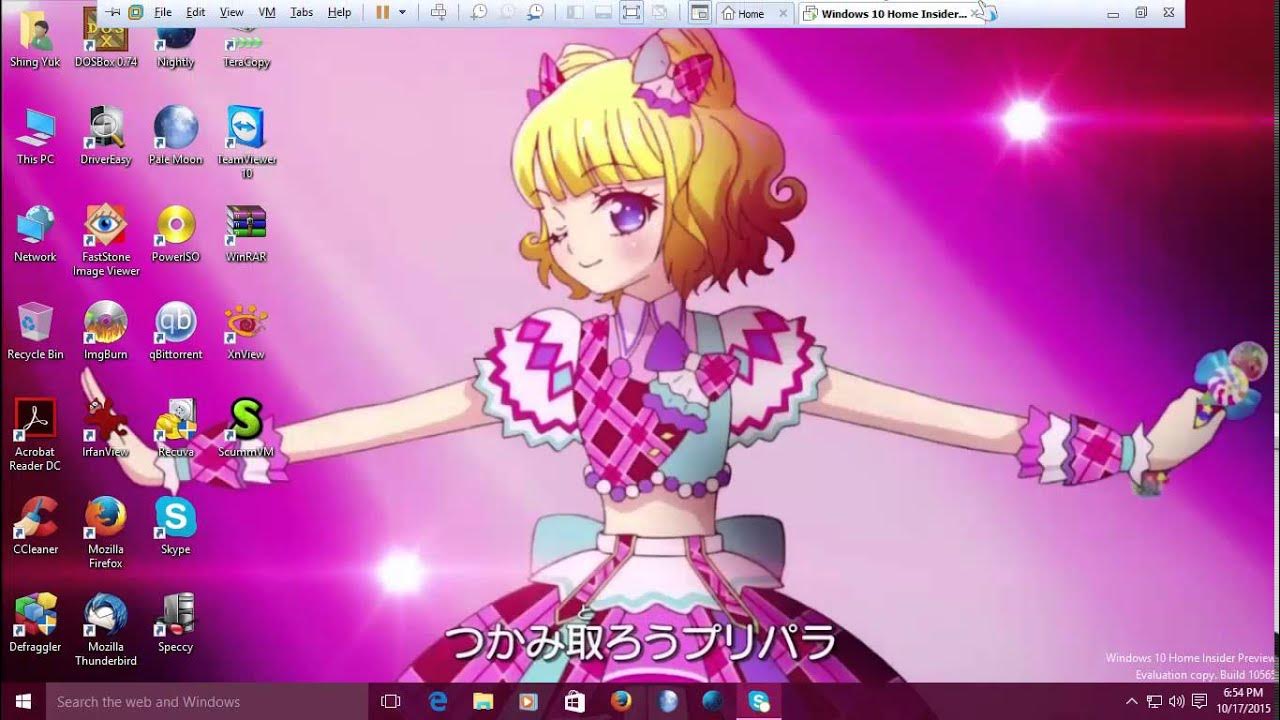Screen dimensions: 1280x720
Task: Open the Acrobat Reader DC shortcut
Action: pos(35,435)
